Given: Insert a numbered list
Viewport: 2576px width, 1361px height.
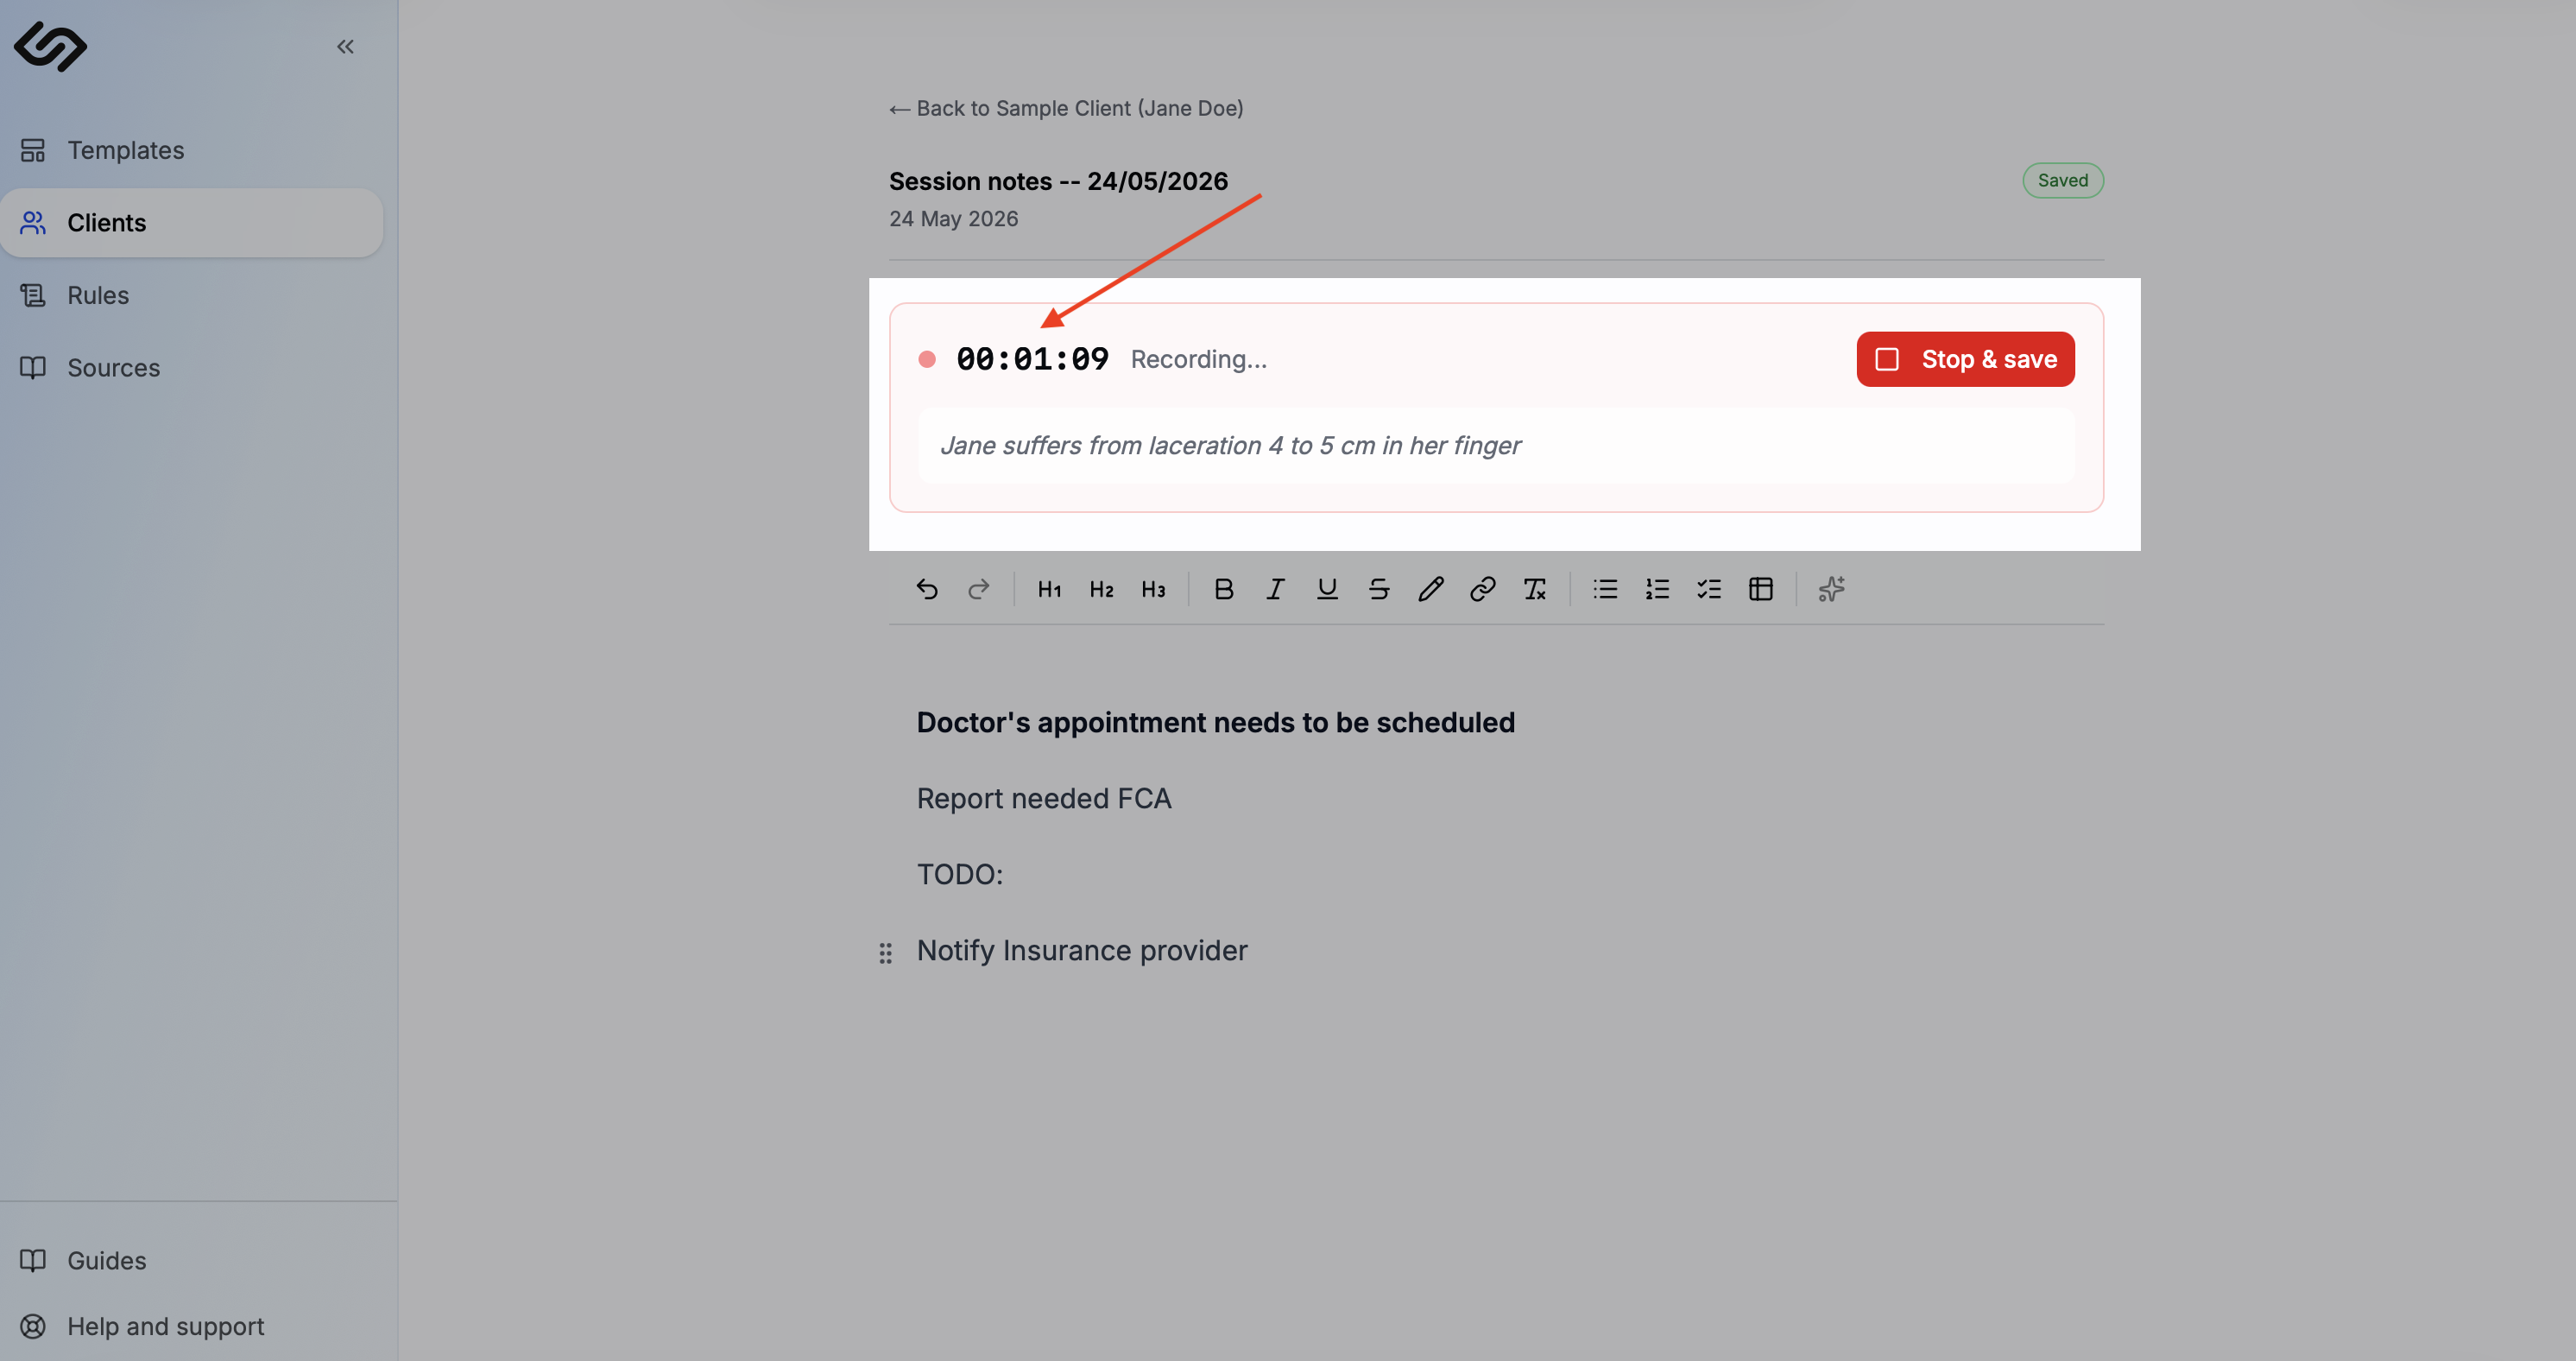Looking at the screenshot, I should coord(1657,589).
